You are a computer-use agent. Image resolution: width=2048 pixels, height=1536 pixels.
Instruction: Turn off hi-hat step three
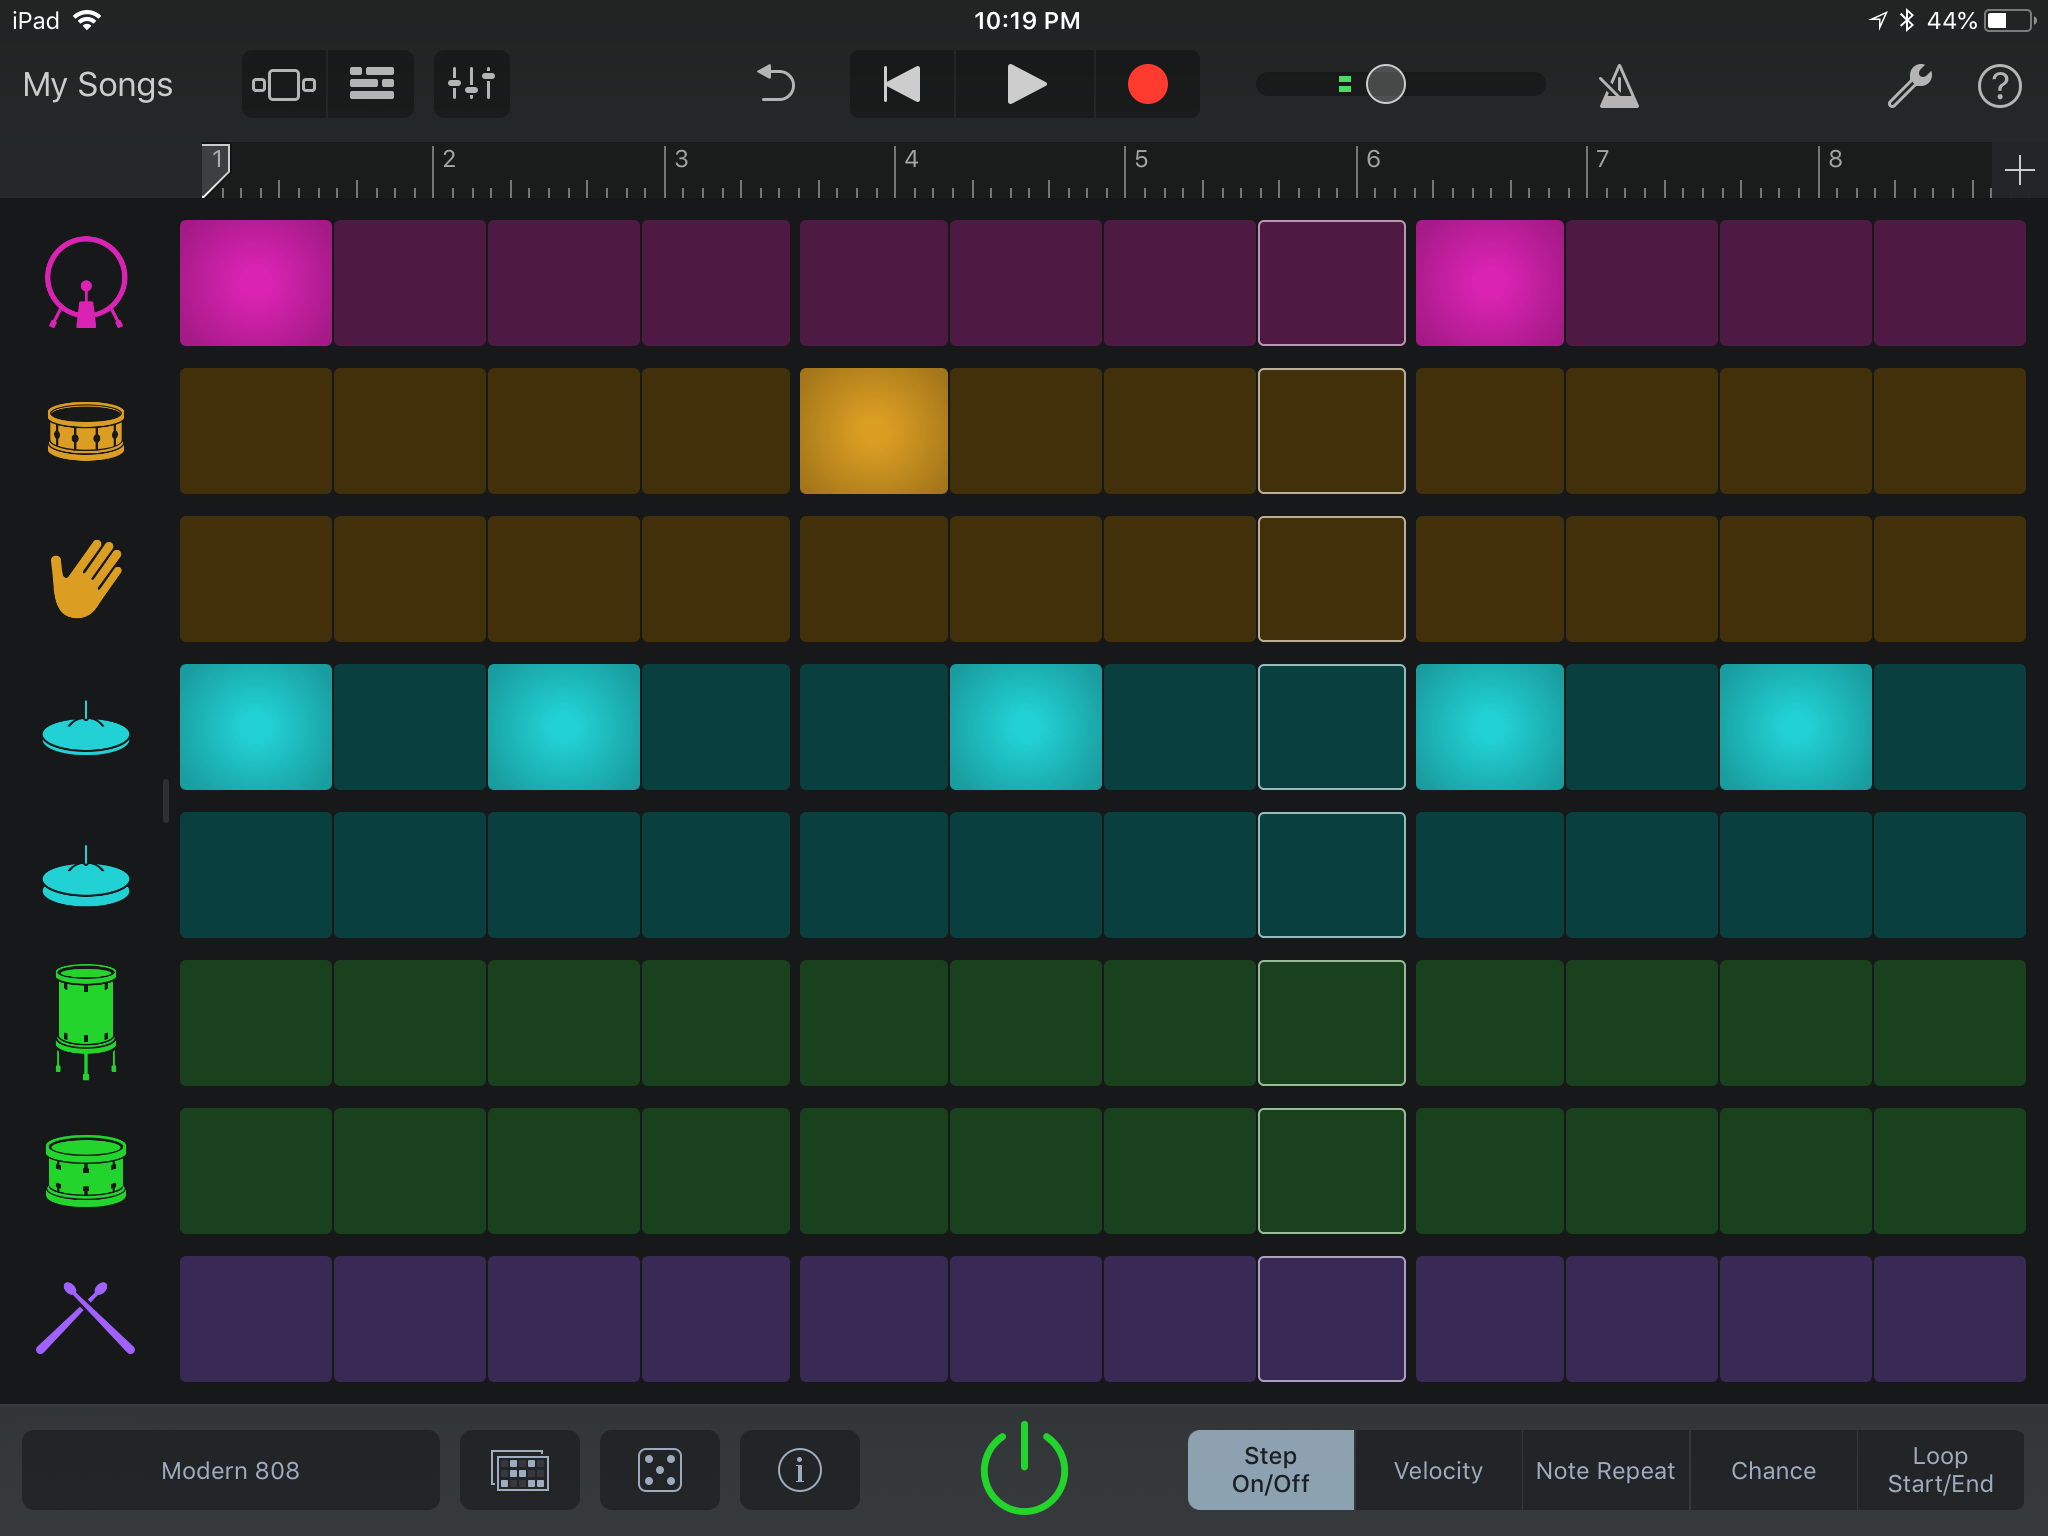point(564,727)
